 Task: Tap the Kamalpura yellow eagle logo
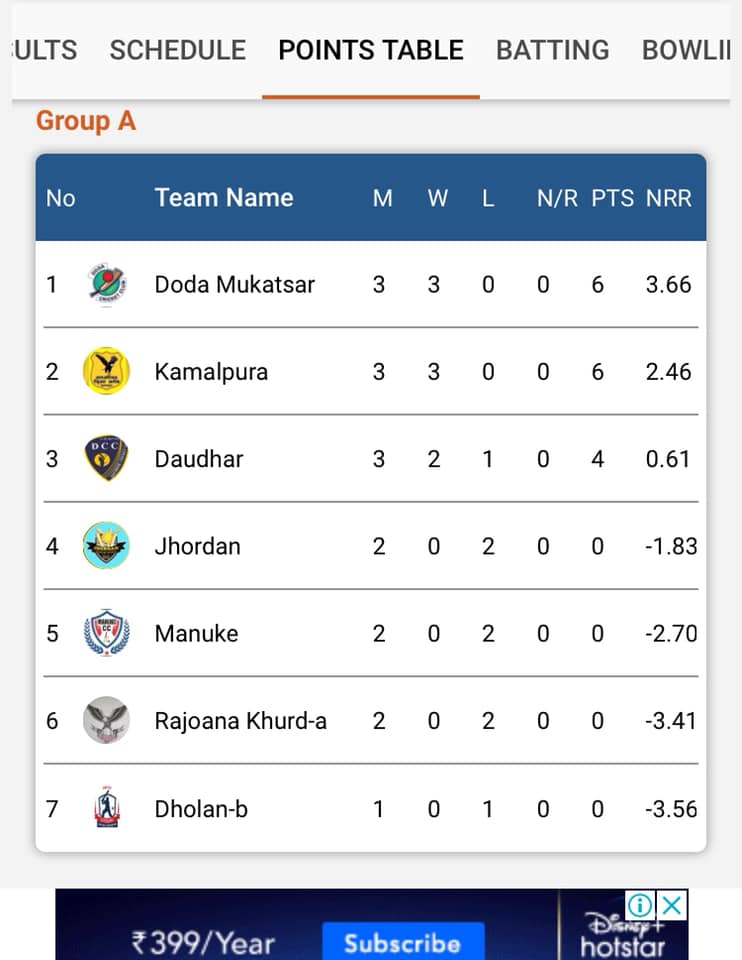point(107,371)
